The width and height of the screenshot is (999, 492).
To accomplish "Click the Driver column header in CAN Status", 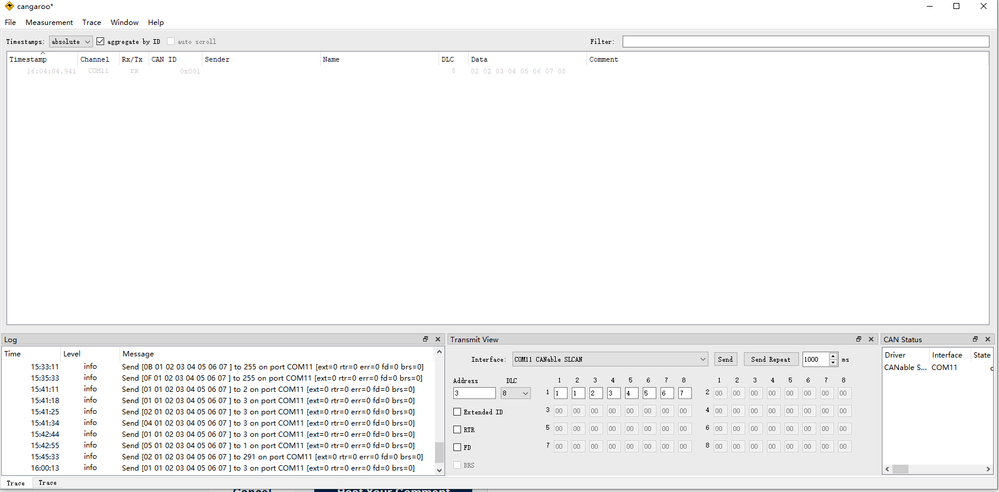I will coord(905,355).
